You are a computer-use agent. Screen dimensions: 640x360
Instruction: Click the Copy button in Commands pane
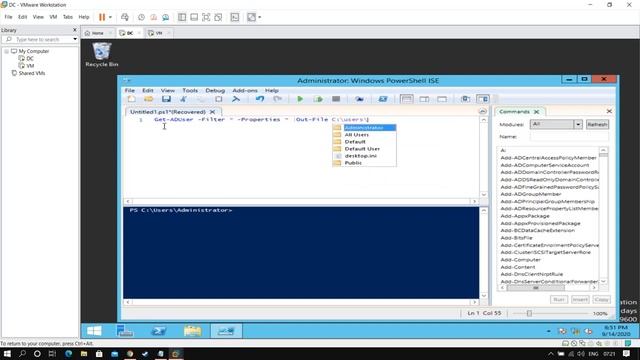[x=601, y=300]
